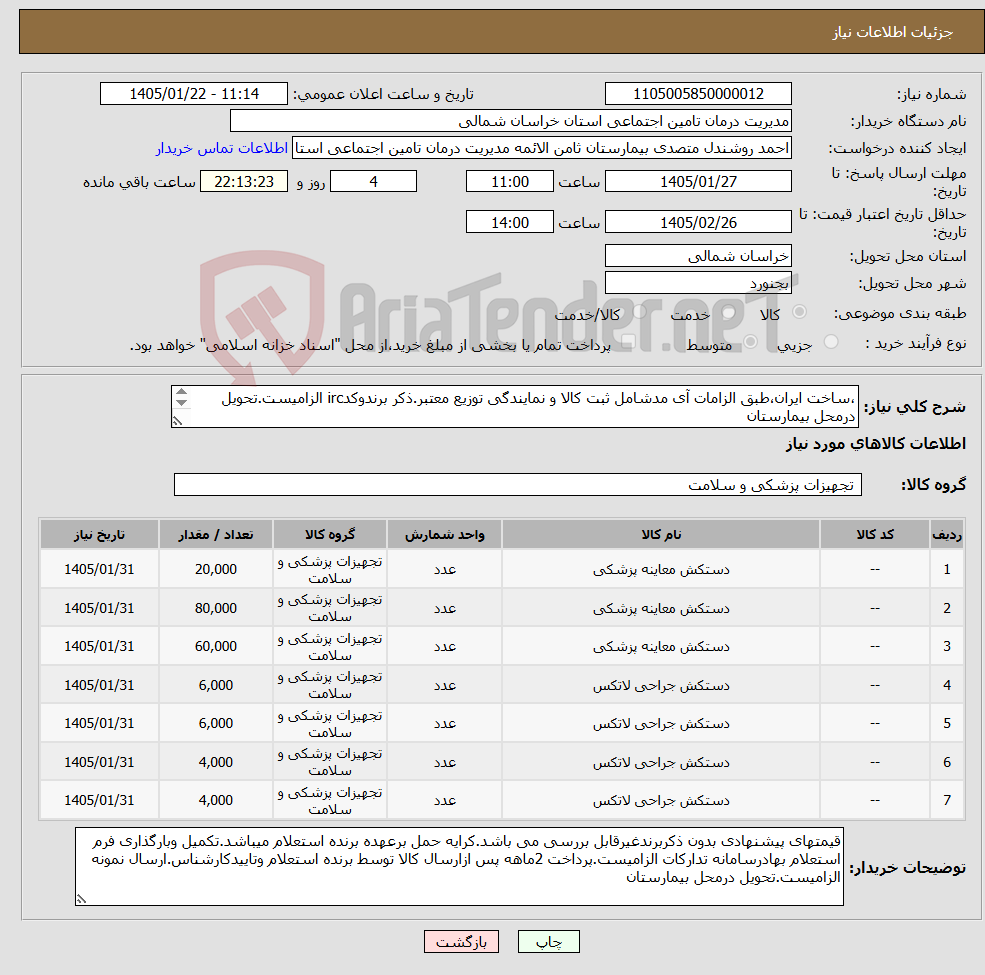Viewport: 985px width, 975px height.
Task: Click resize handle of توضیحات خریدار box
Action: [81, 899]
